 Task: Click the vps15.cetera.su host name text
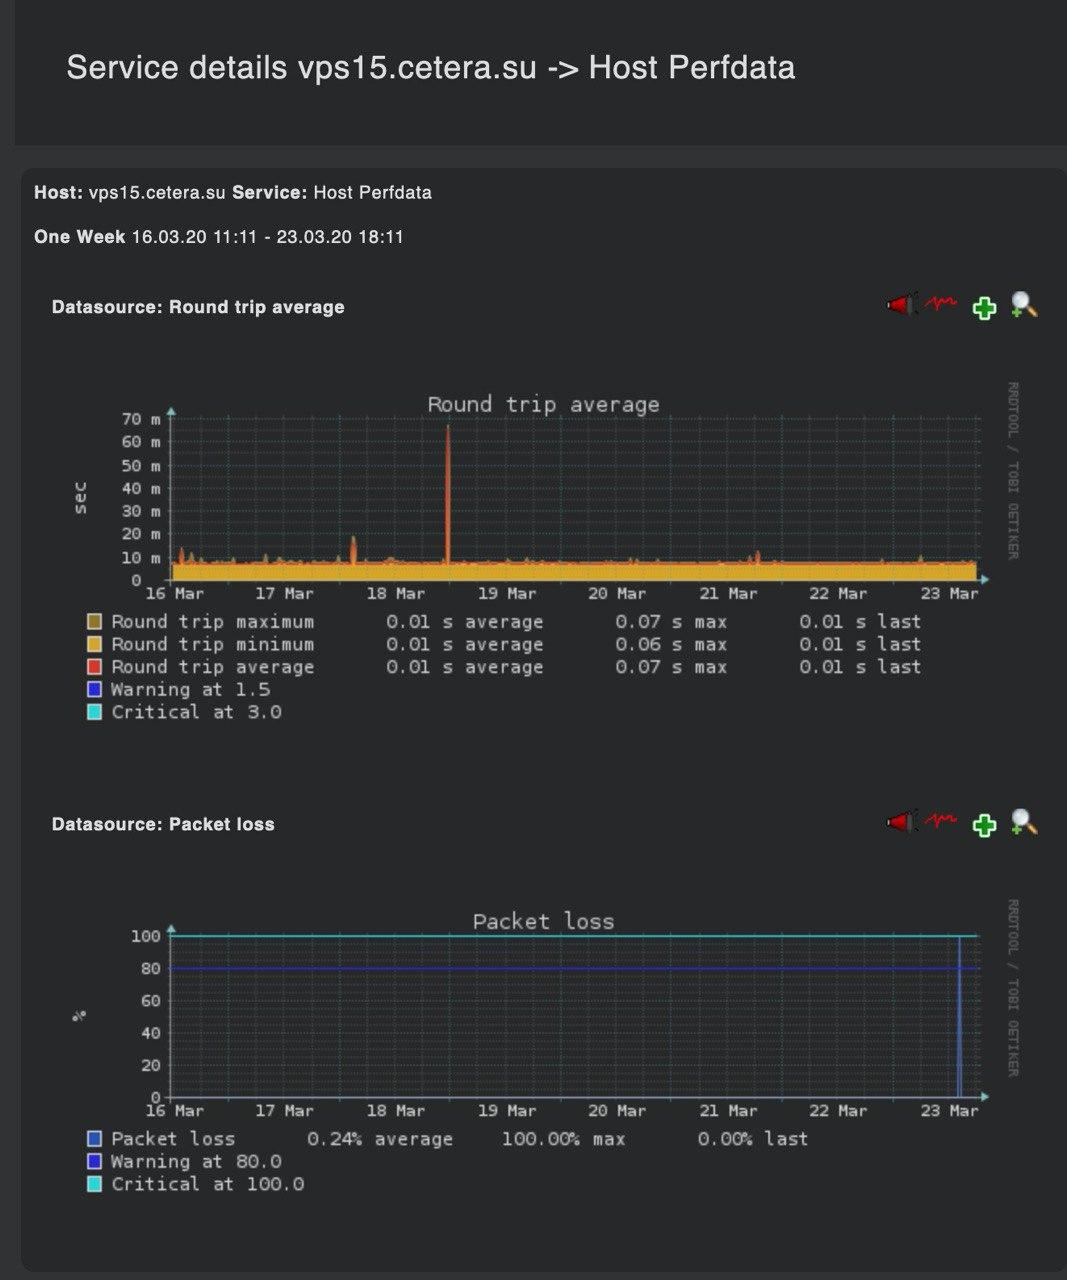157,192
